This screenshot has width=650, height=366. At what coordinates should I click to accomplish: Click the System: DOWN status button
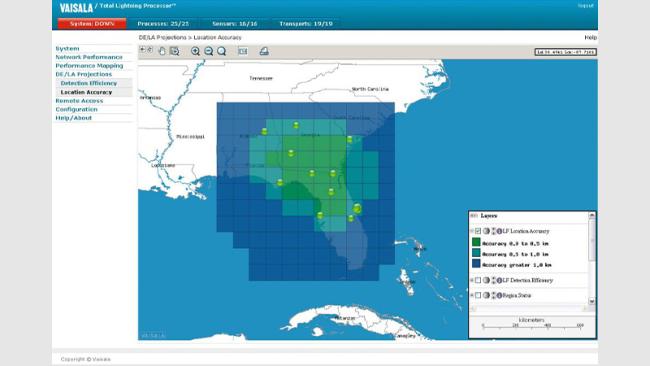[92, 24]
